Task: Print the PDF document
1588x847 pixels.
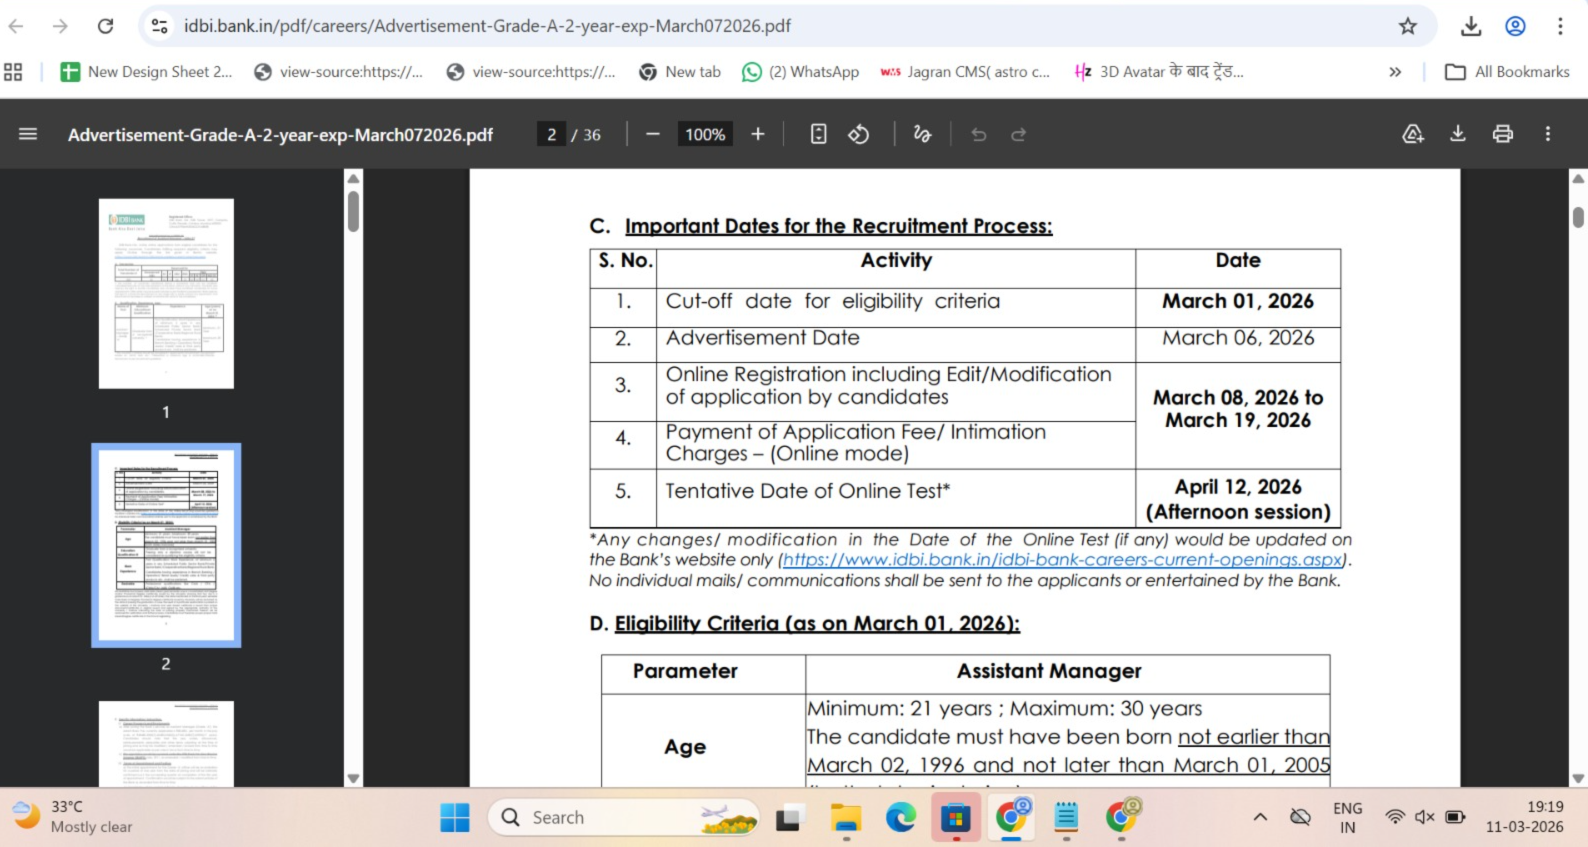Action: [x=1503, y=134]
